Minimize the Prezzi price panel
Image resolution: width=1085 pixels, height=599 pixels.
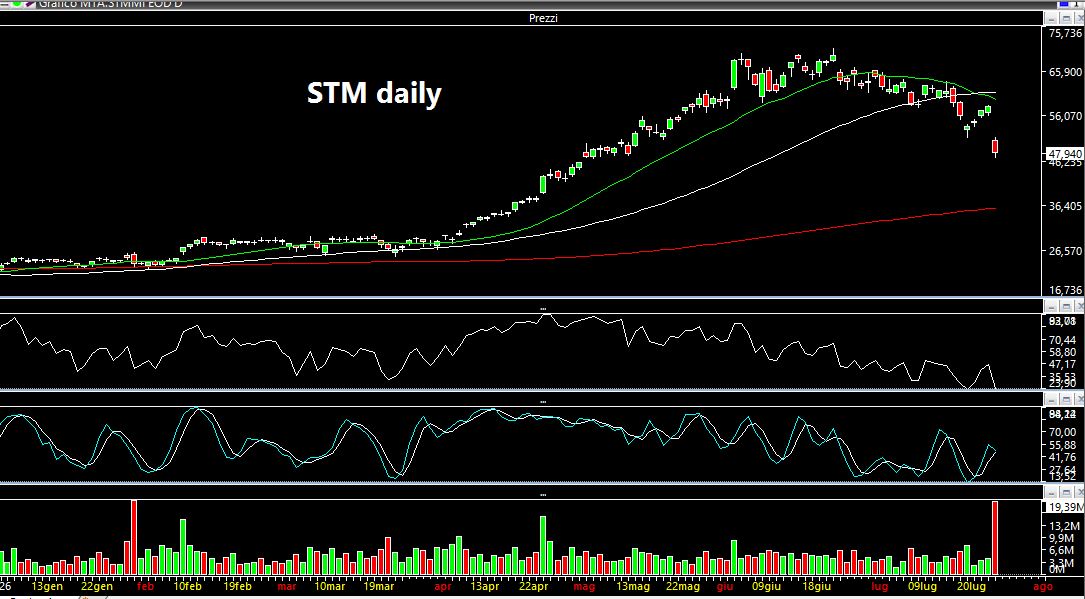[x=1052, y=18]
